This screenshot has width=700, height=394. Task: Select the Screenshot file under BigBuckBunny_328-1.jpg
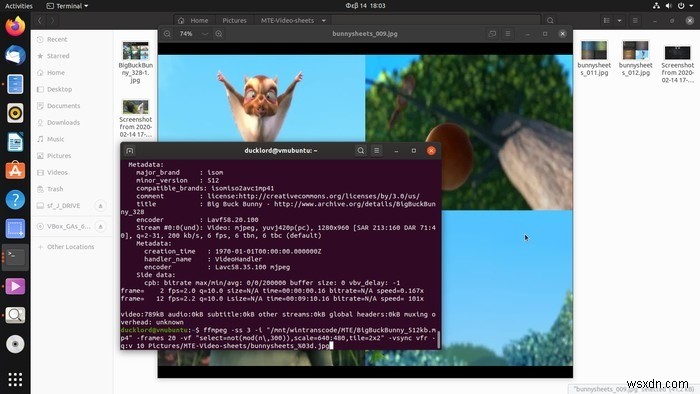click(x=135, y=118)
